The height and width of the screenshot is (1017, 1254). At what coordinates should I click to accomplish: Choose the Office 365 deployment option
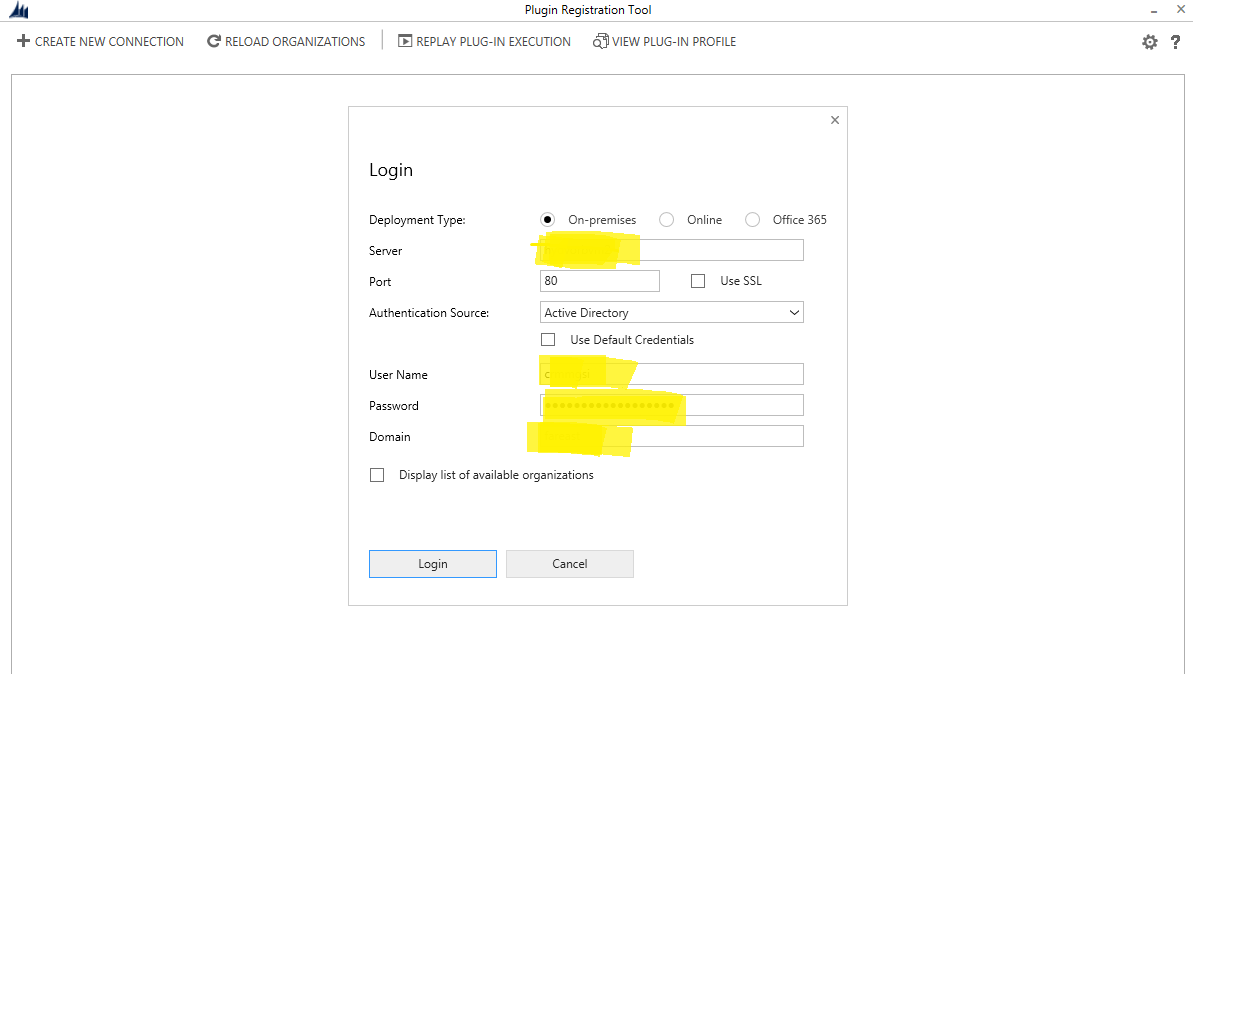pos(752,219)
